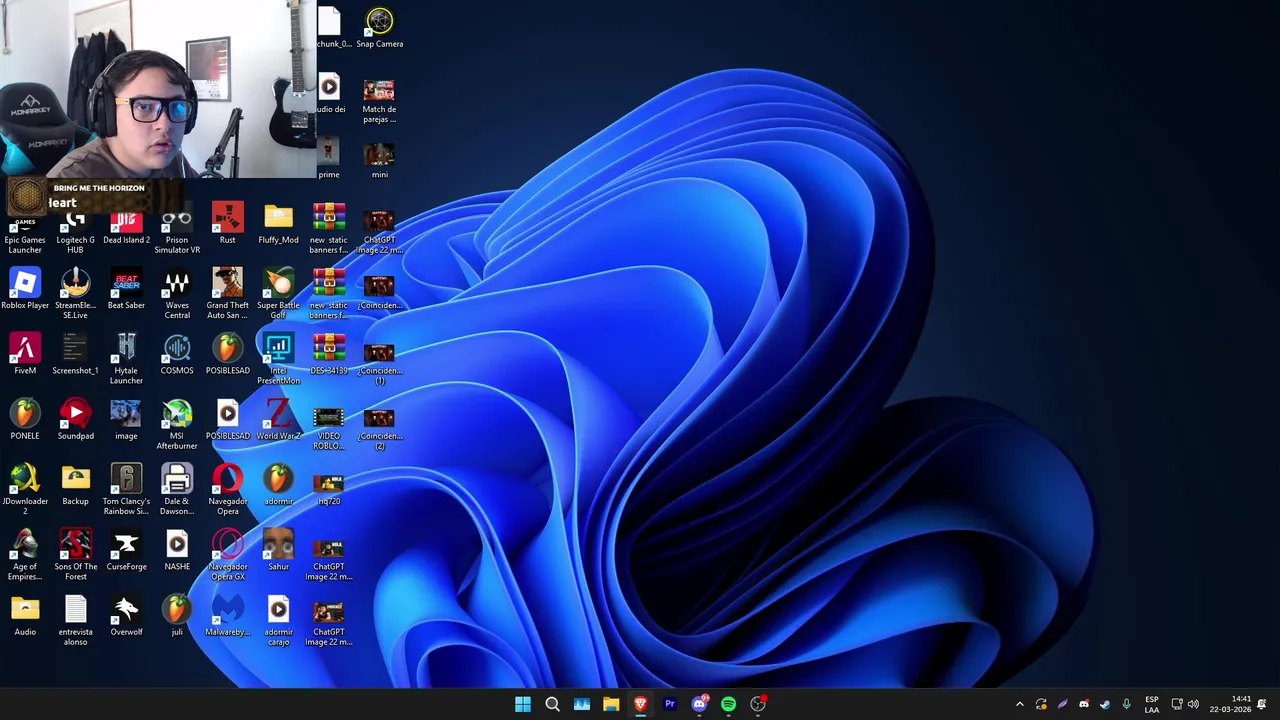
Task: Open the clock and date flyout
Action: (1230, 704)
